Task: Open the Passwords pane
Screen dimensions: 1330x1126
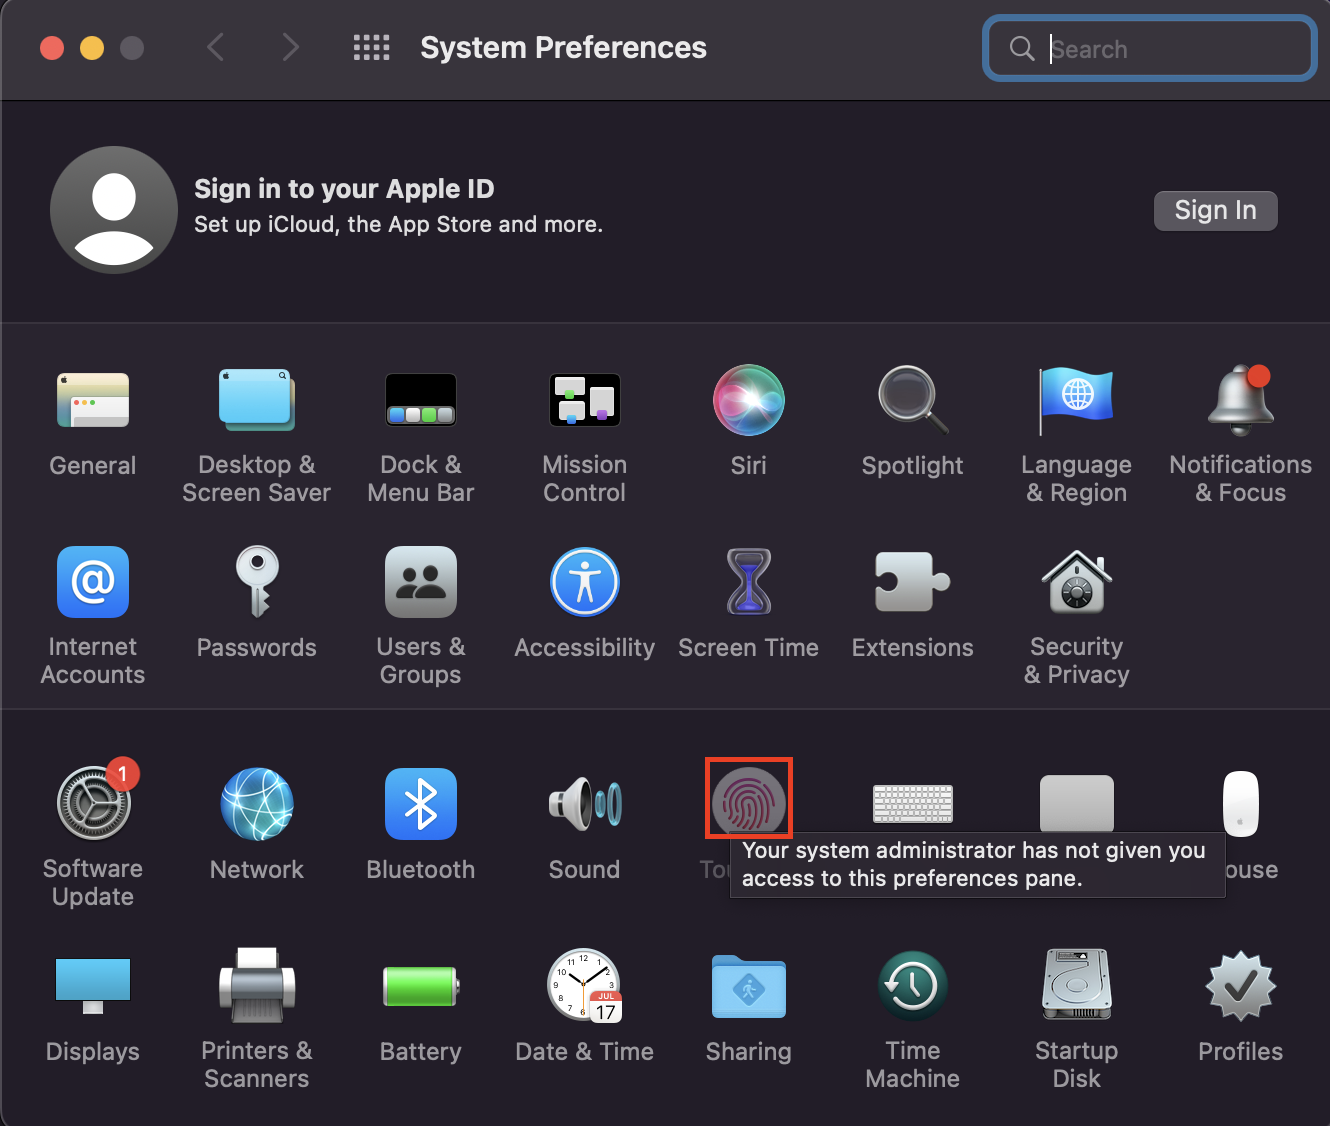Action: (257, 582)
